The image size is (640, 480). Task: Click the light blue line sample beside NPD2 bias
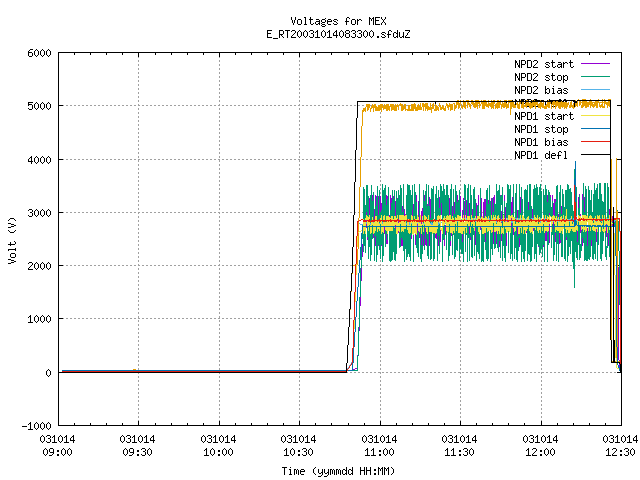click(x=596, y=89)
